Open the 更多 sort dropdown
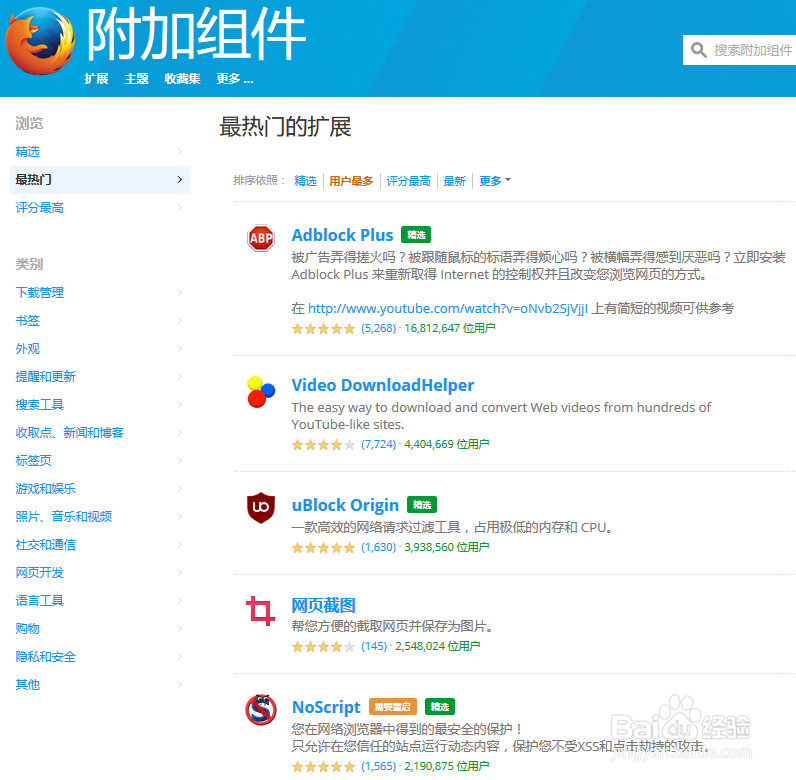796x780 pixels. [494, 181]
